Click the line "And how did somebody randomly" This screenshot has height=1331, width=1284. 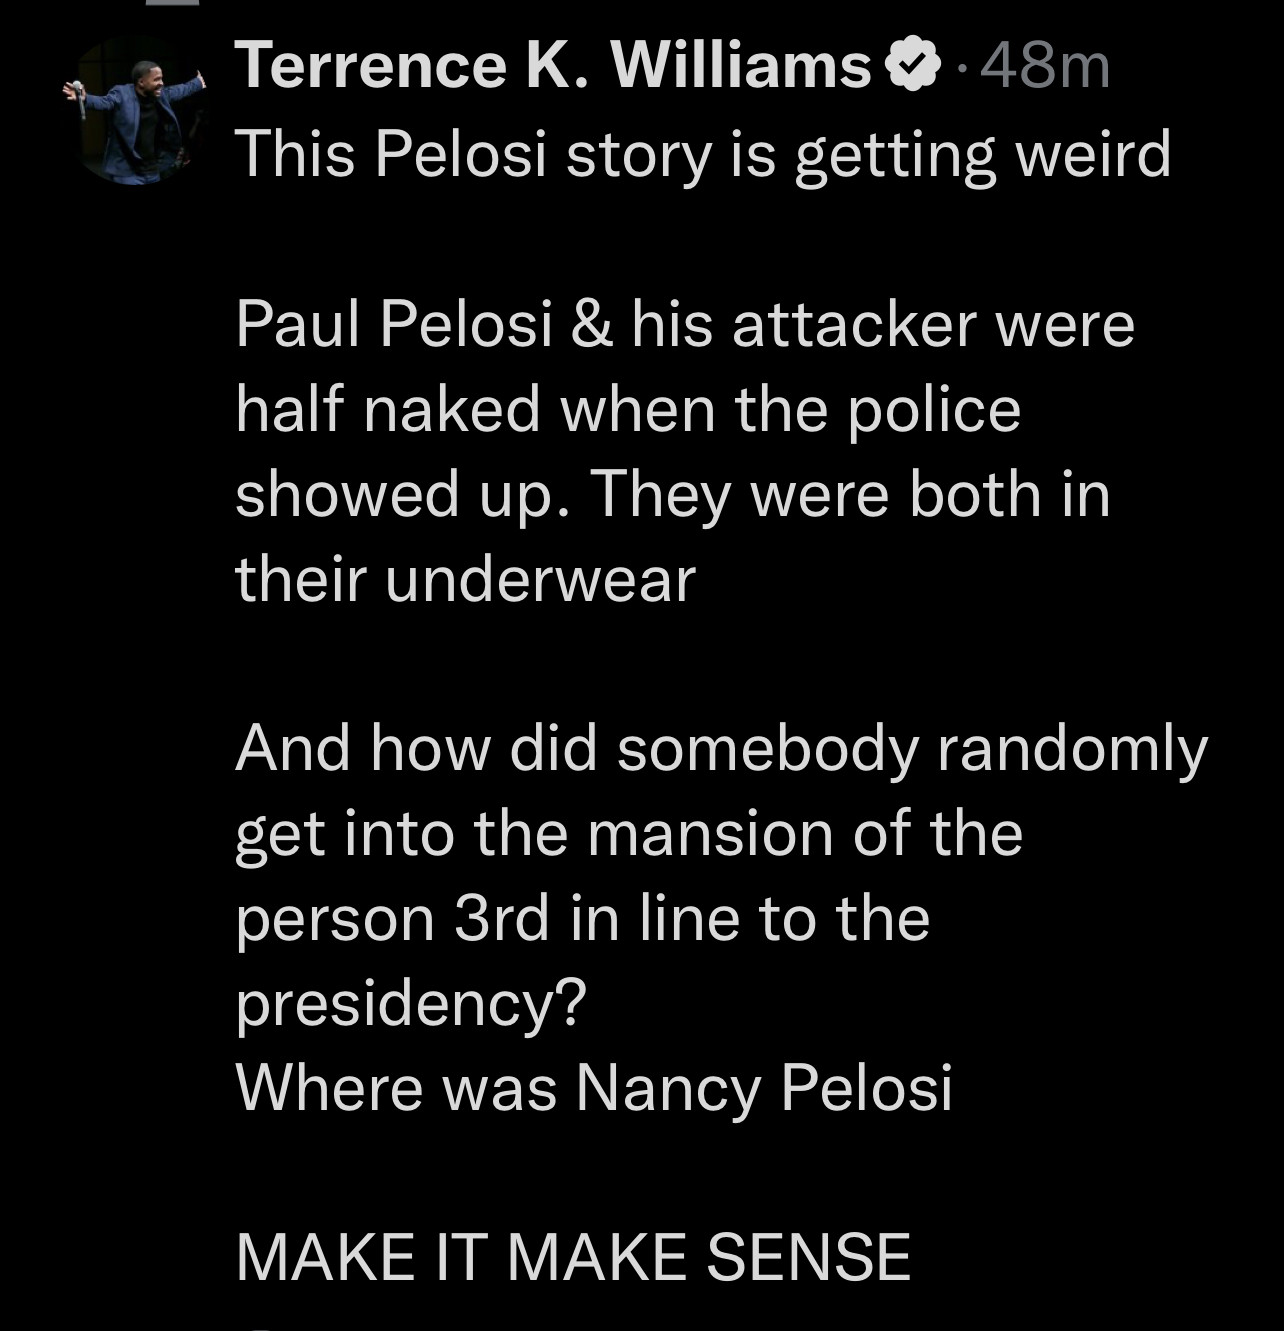coord(721,749)
